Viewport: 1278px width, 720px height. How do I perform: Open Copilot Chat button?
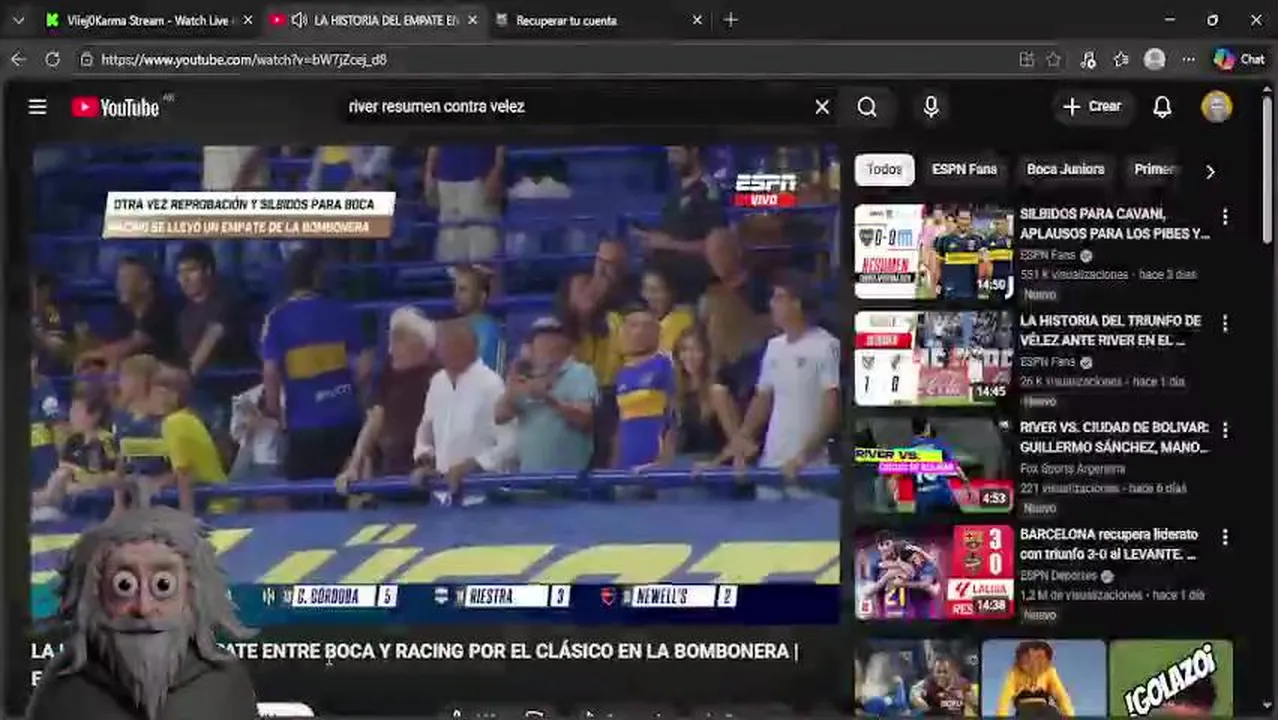click(1239, 60)
